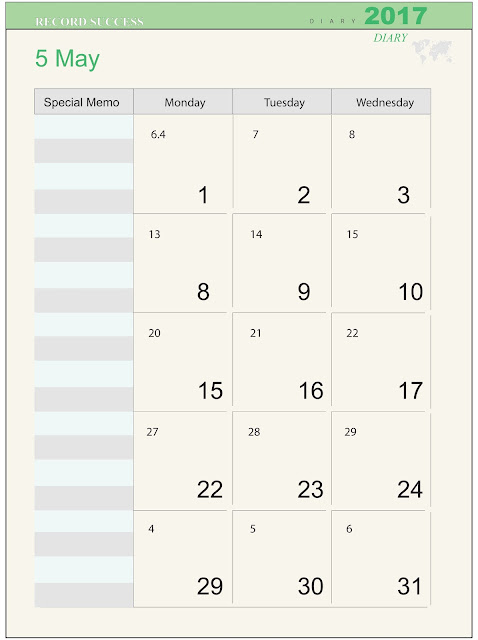This screenshot has width=478, height=640.
Task: Select day 30 in the calendar
Action: 282,559
